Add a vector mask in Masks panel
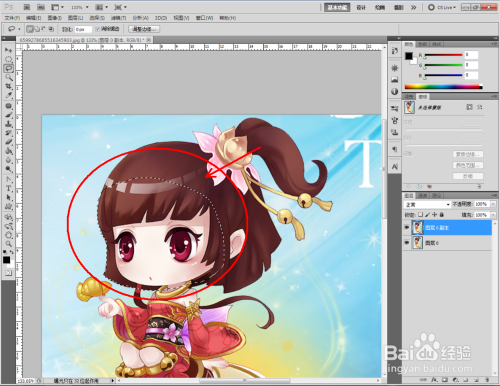 coord(480,107)
